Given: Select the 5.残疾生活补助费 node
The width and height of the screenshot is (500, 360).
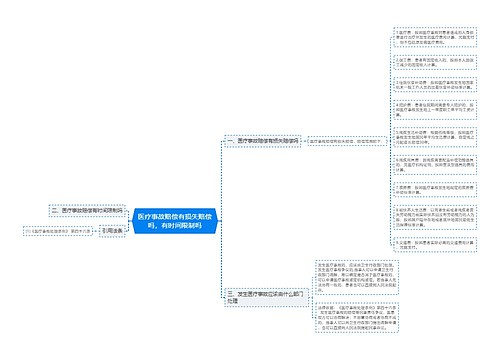Looking at the screenshot, I should [x=435, y=137].
